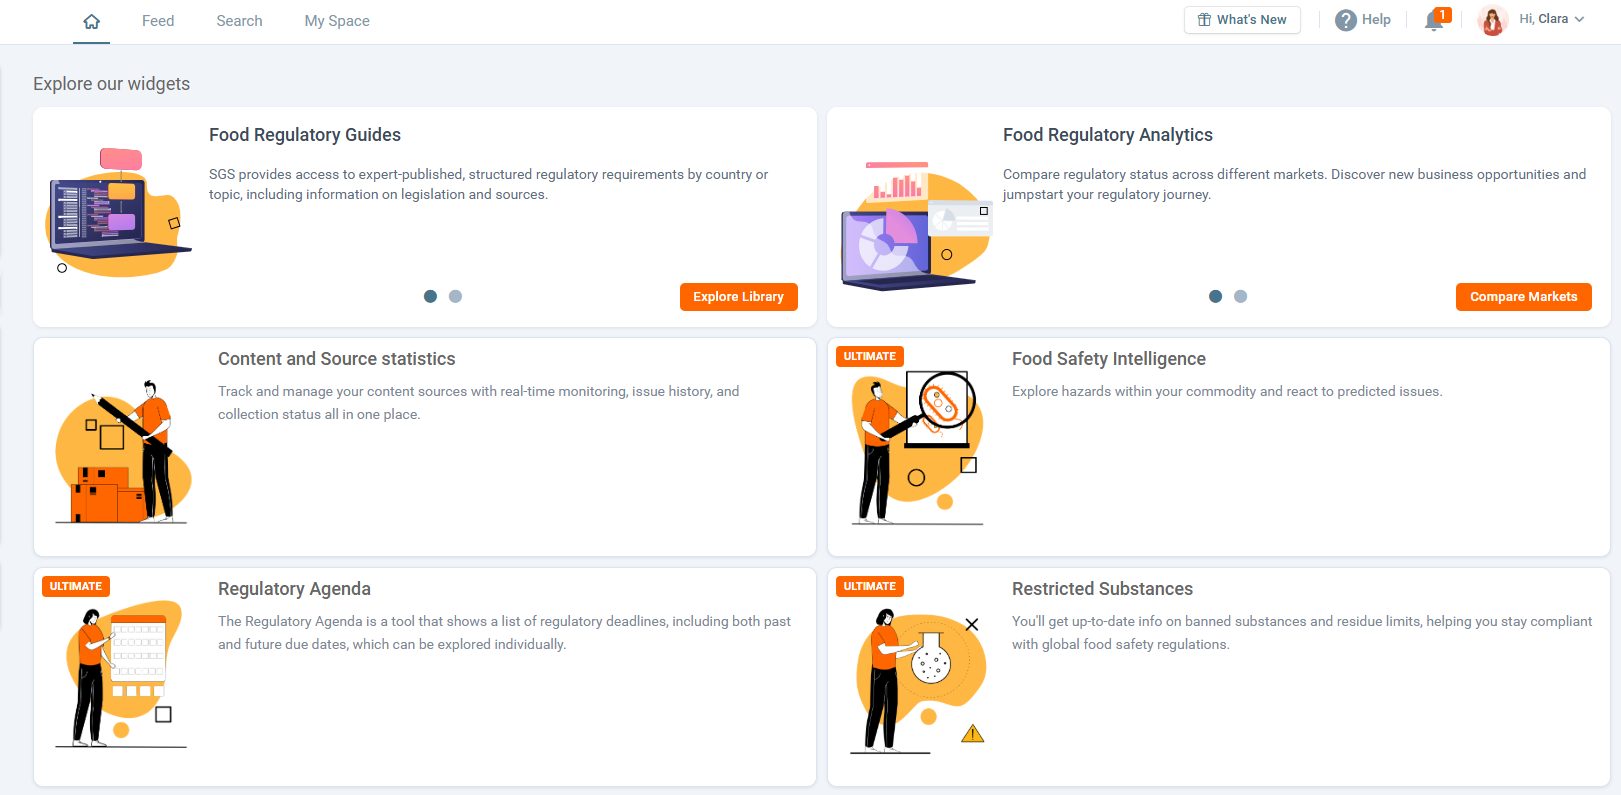Switch to the Search tab

point(239,21)
